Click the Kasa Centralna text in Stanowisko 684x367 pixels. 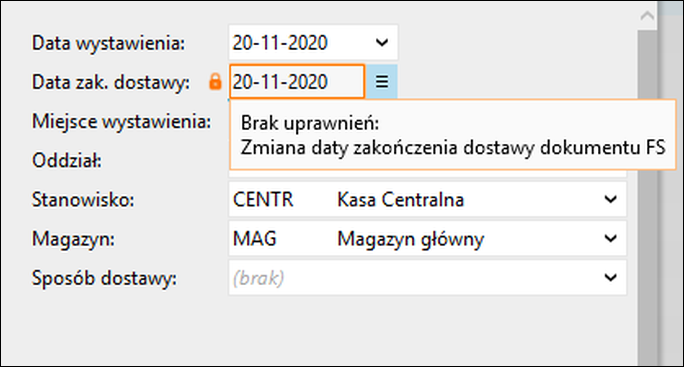pyautogui.click(x=400, y=200)
